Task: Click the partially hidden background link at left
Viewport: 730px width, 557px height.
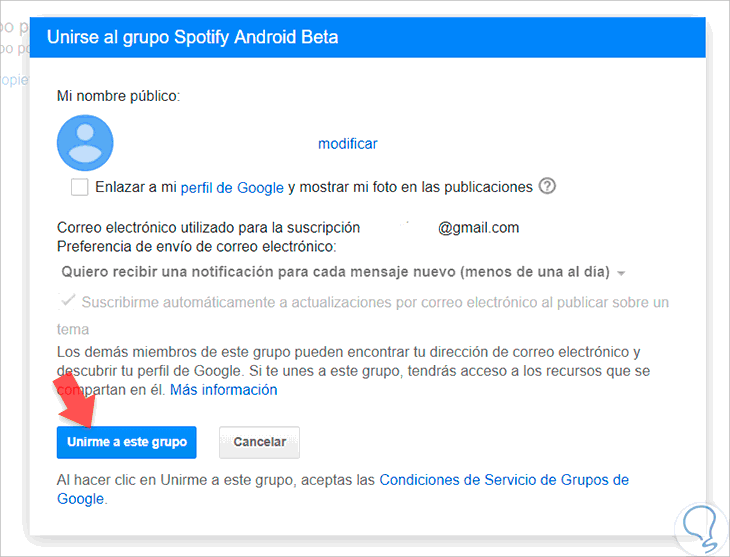Action: 14,80
